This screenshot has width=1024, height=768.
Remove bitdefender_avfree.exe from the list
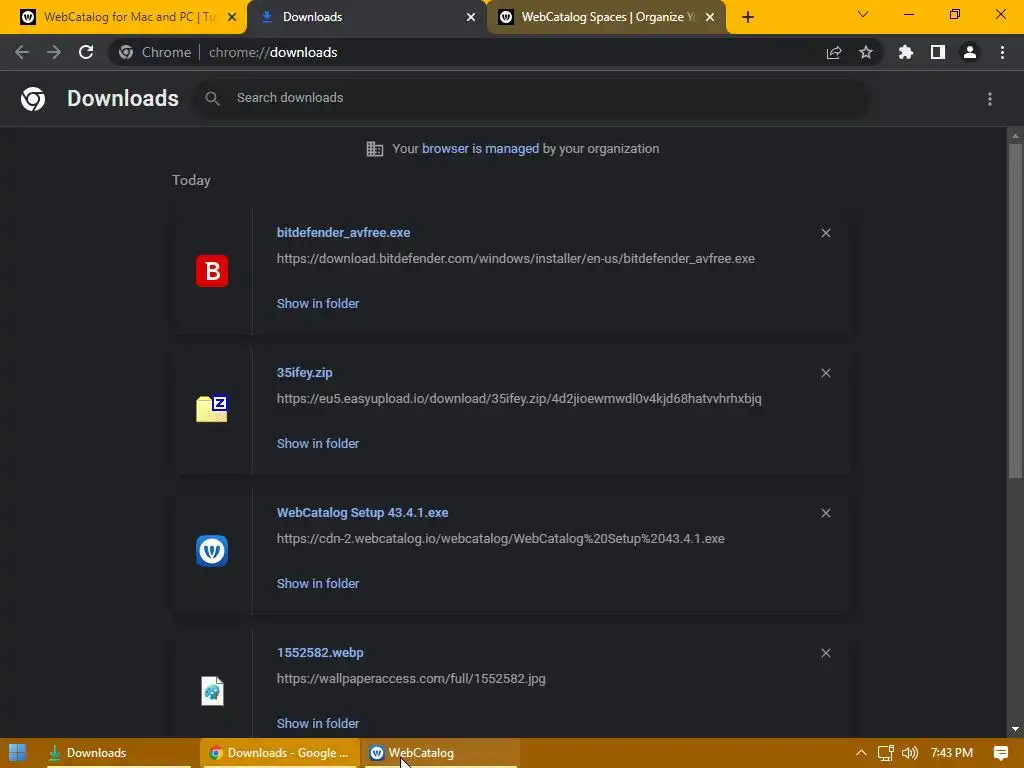(826, 233)
